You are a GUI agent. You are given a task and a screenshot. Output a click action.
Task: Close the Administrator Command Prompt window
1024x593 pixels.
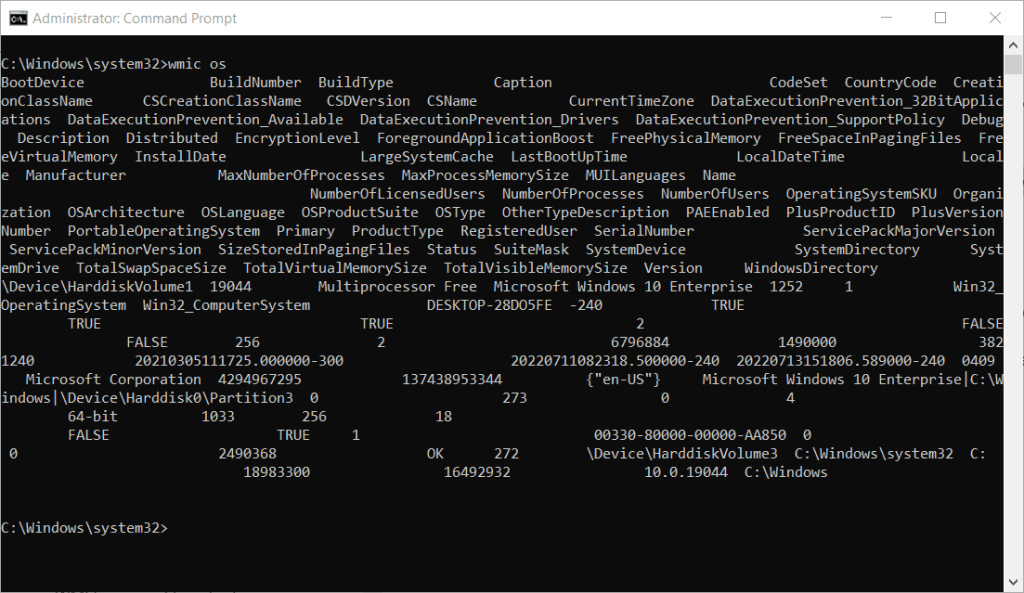[x=995, y=18]
